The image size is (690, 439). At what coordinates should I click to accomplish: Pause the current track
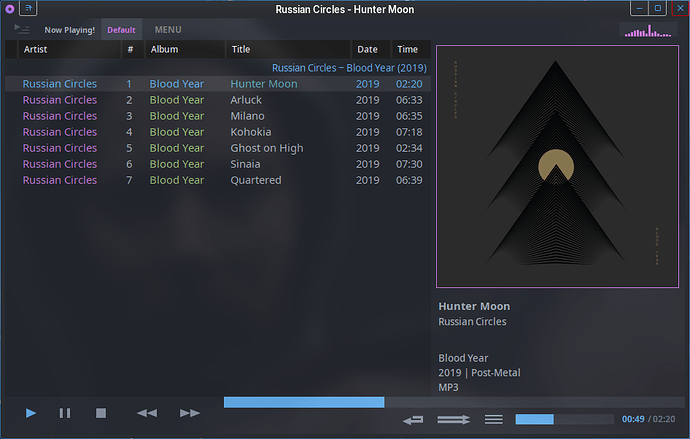click(65, 413)
